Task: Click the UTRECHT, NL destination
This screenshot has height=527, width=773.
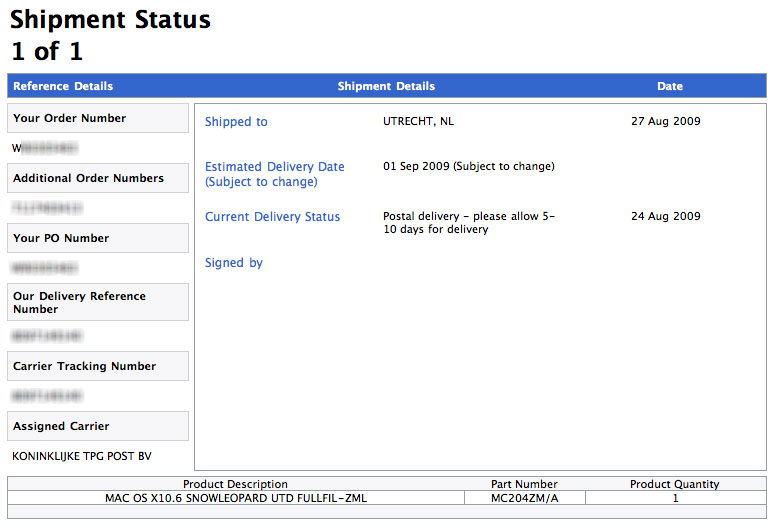Action: [419, 121]
